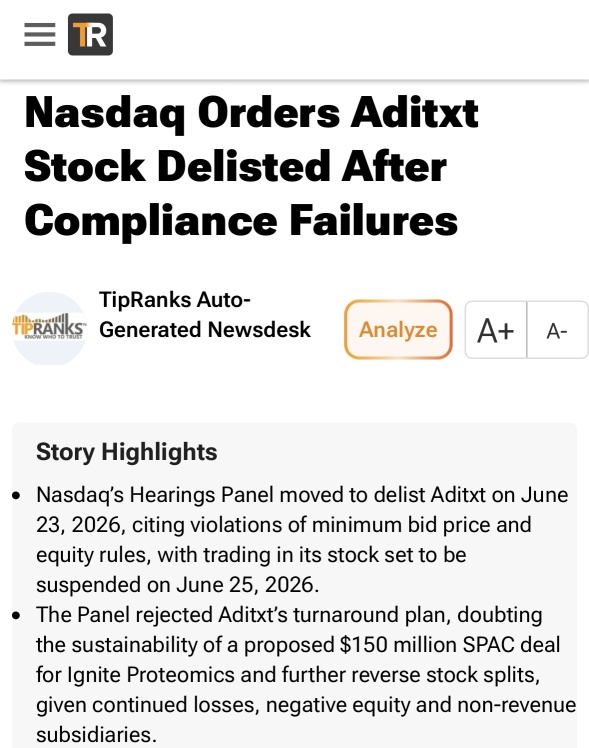The image size is (589, 748).
Task: Open TipRanks Auto-Generated Newsdesk author page
Action: [x=205, y=315]
